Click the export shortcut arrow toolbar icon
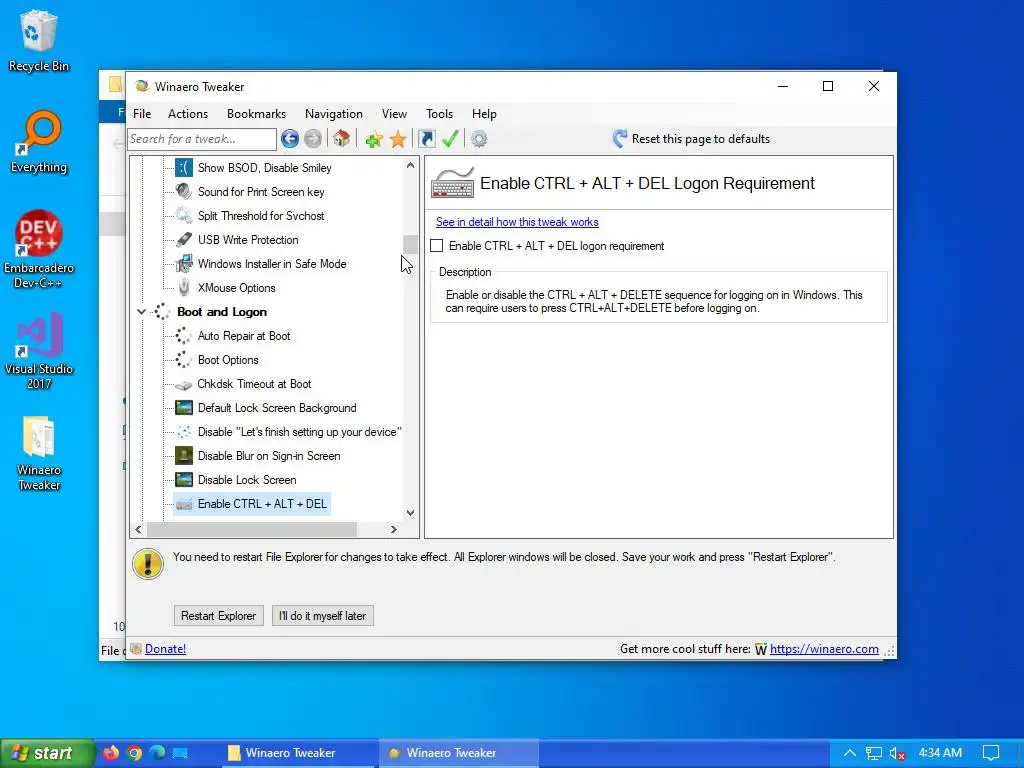The height and width of the screenshot is (768, 1024). click(426, 138)
